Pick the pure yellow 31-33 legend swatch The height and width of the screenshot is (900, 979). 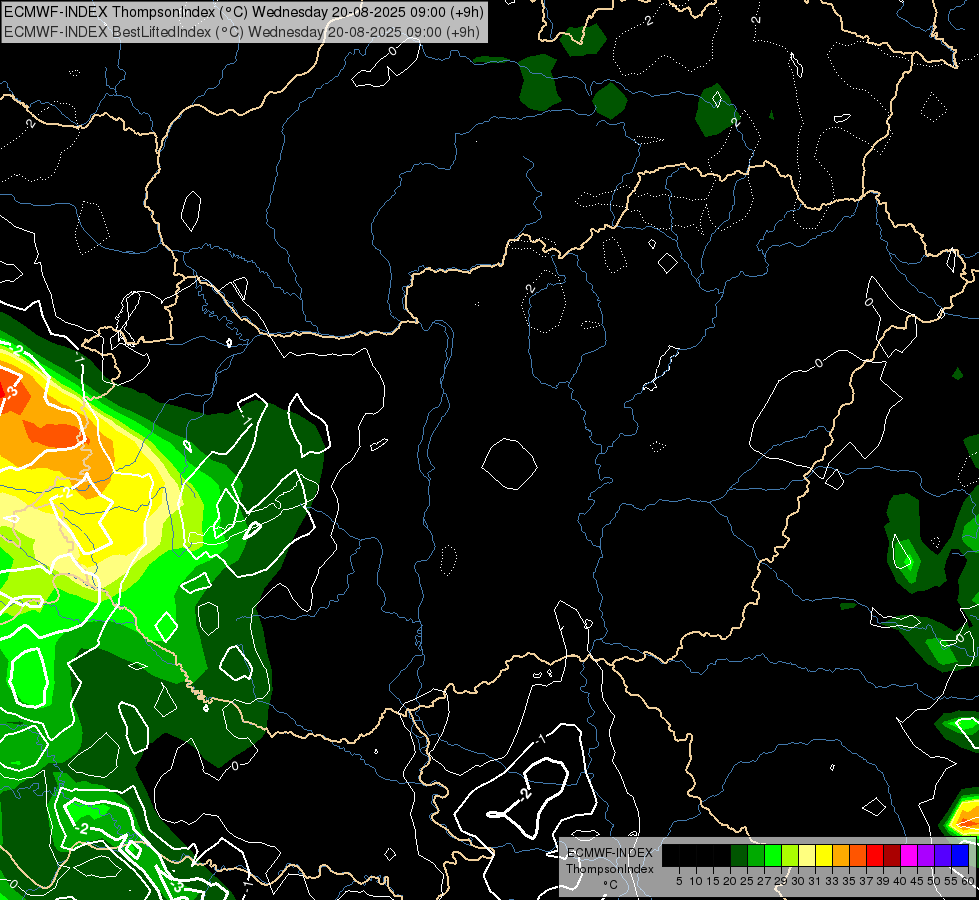824,855
